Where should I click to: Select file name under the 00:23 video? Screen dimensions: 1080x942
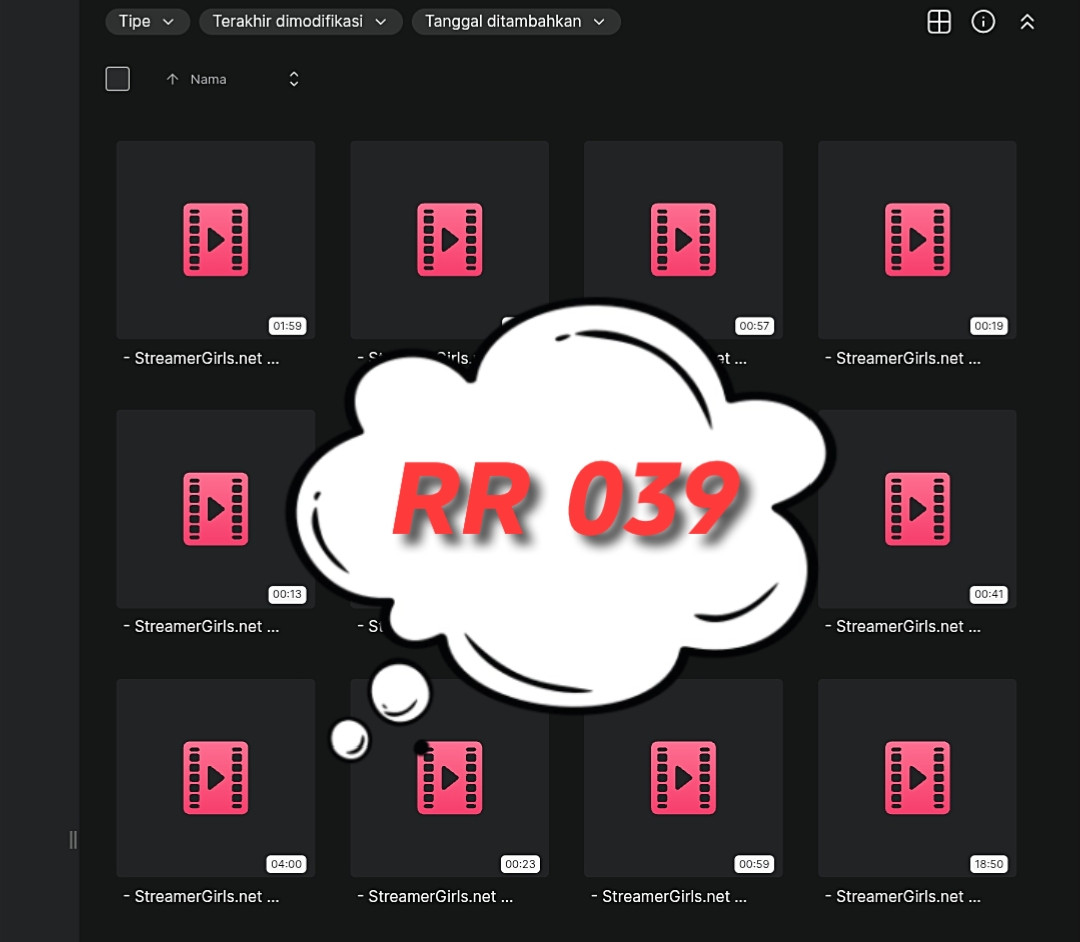click(435, 897)
